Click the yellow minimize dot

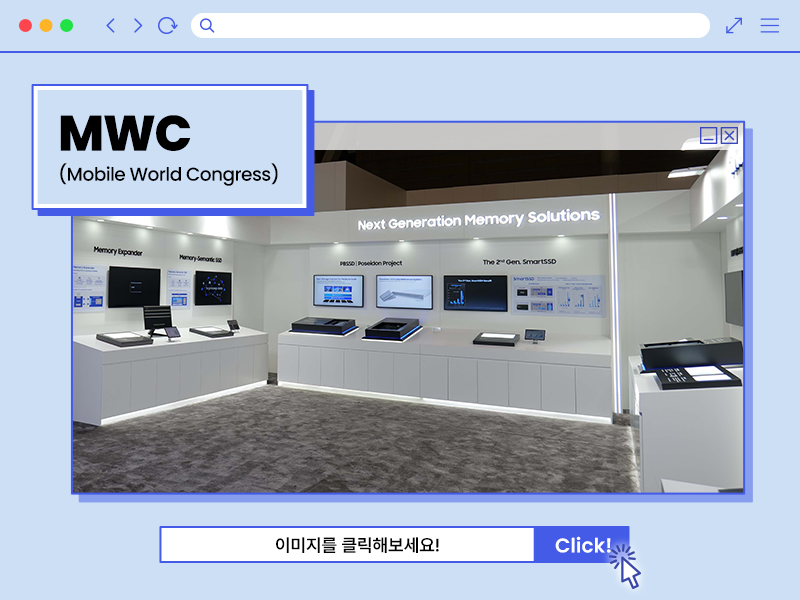click(46, 26)
